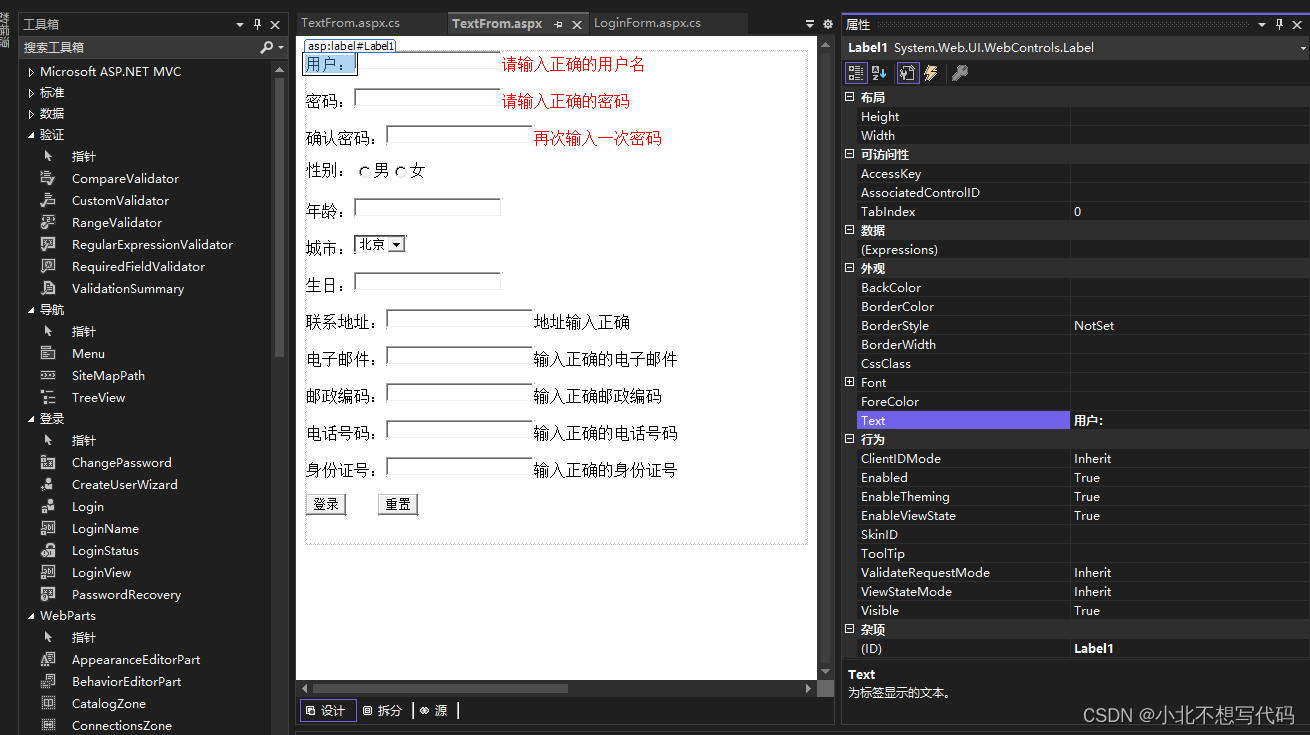Click the 重置 reset button
Viewport: 1310px width, 735px height.
click(397, 504)
